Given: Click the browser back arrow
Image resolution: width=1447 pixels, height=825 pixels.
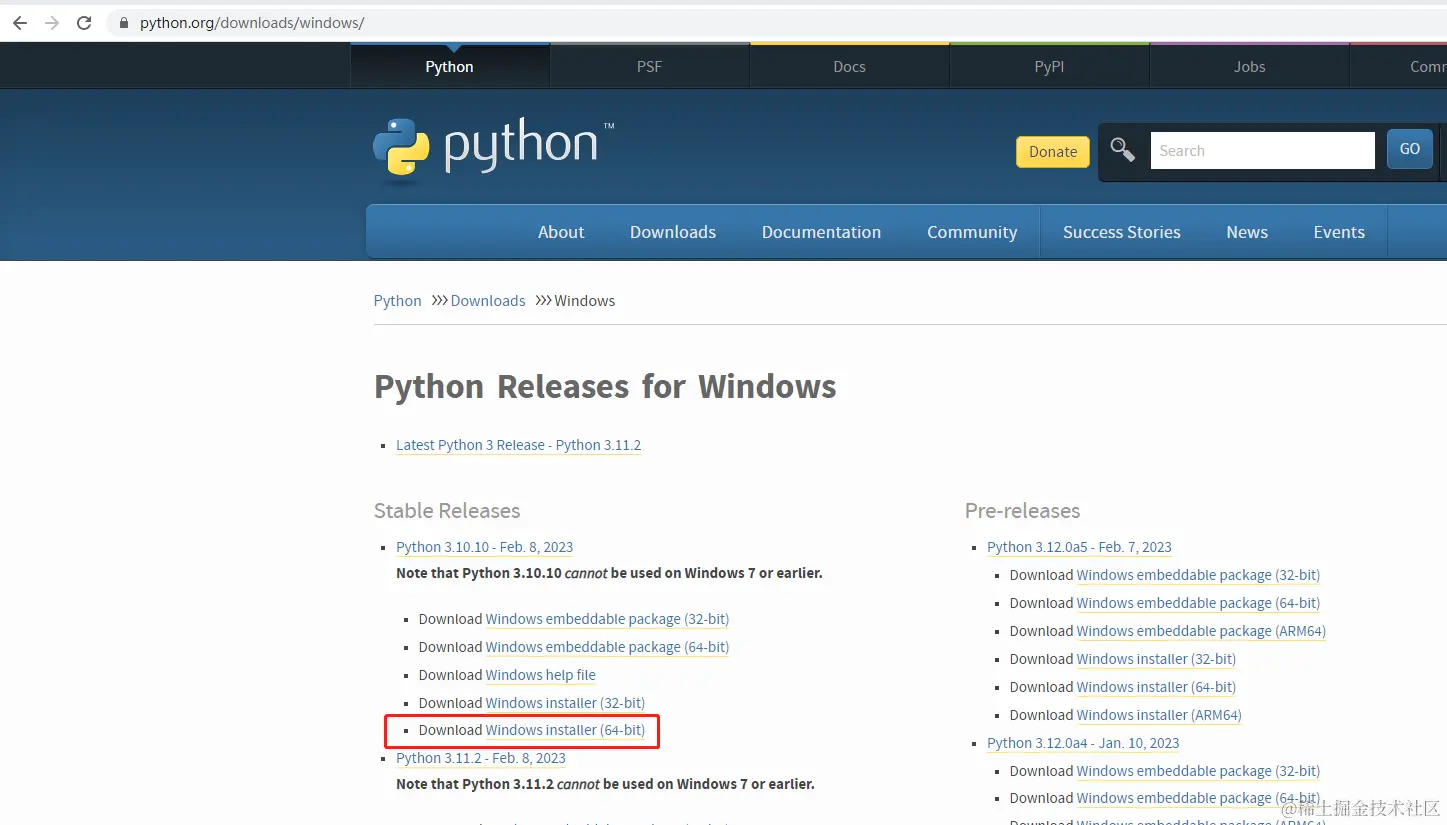Looking at the screenshot, I should tap(20, 23).
